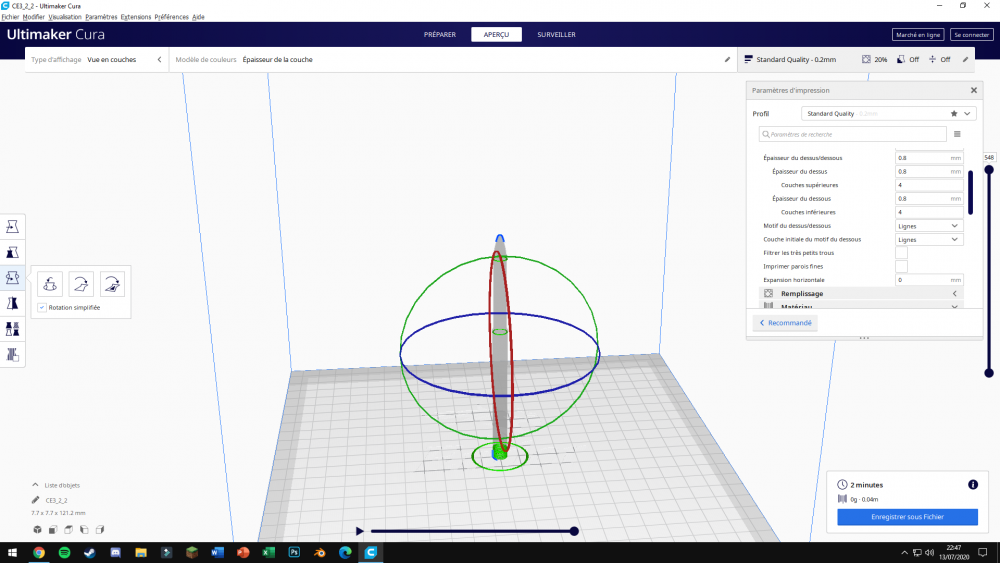Enable Filtrer les très petits trous
1000x563 pixels.
[x=901, y=253]
